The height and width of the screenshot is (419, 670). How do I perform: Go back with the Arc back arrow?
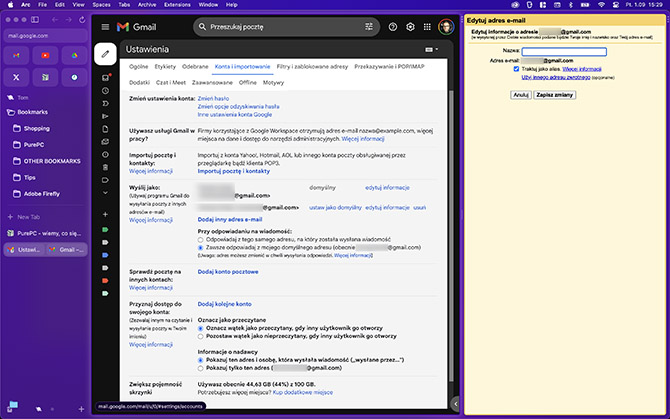coord(55,20)
